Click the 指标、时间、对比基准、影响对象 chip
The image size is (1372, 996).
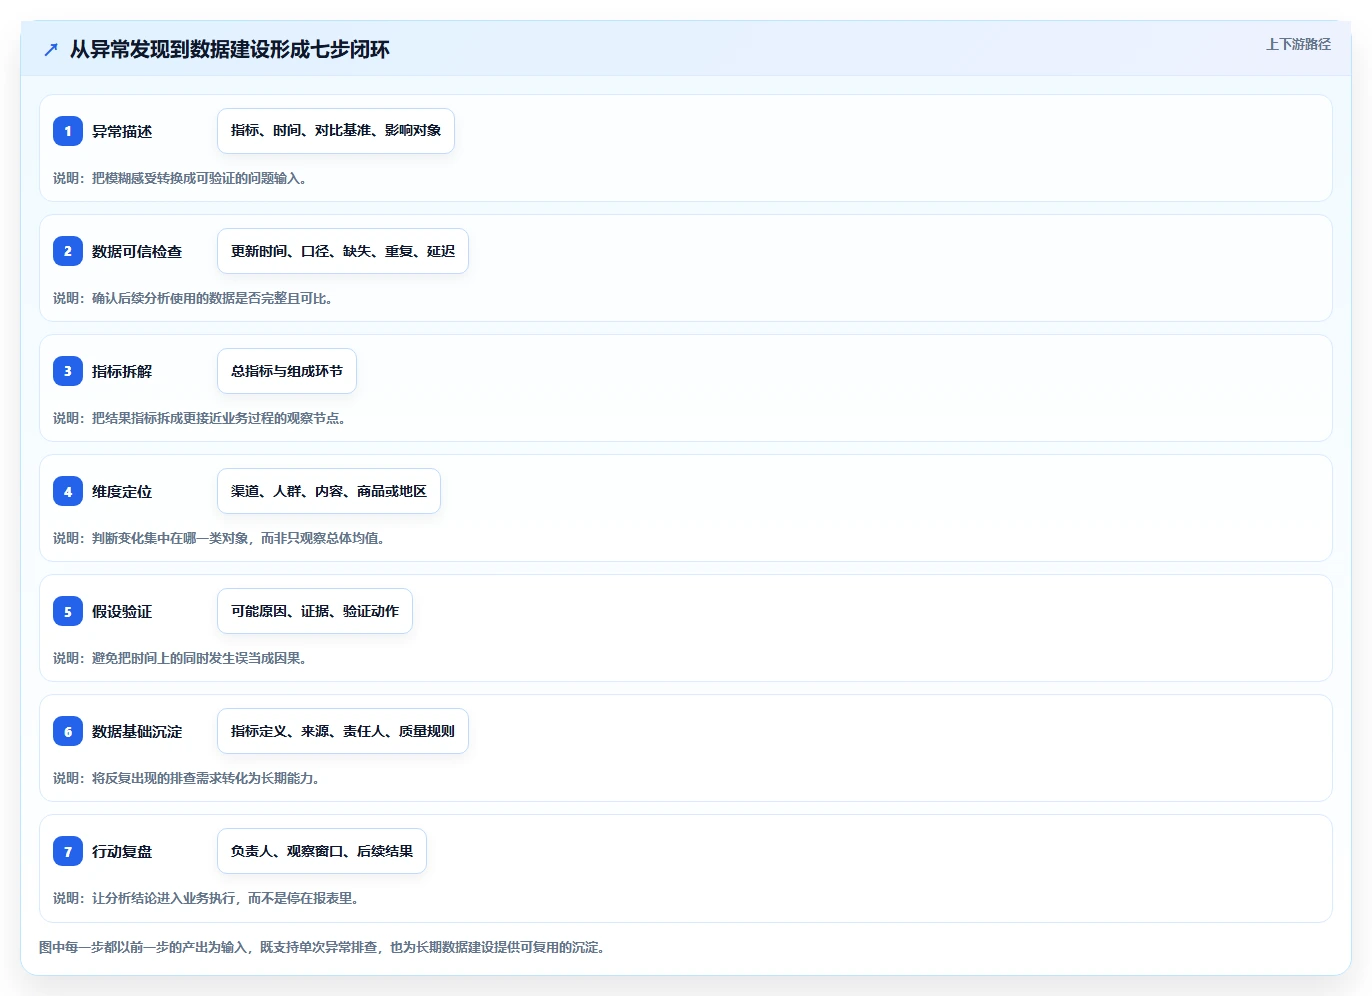tap(336, 131)
